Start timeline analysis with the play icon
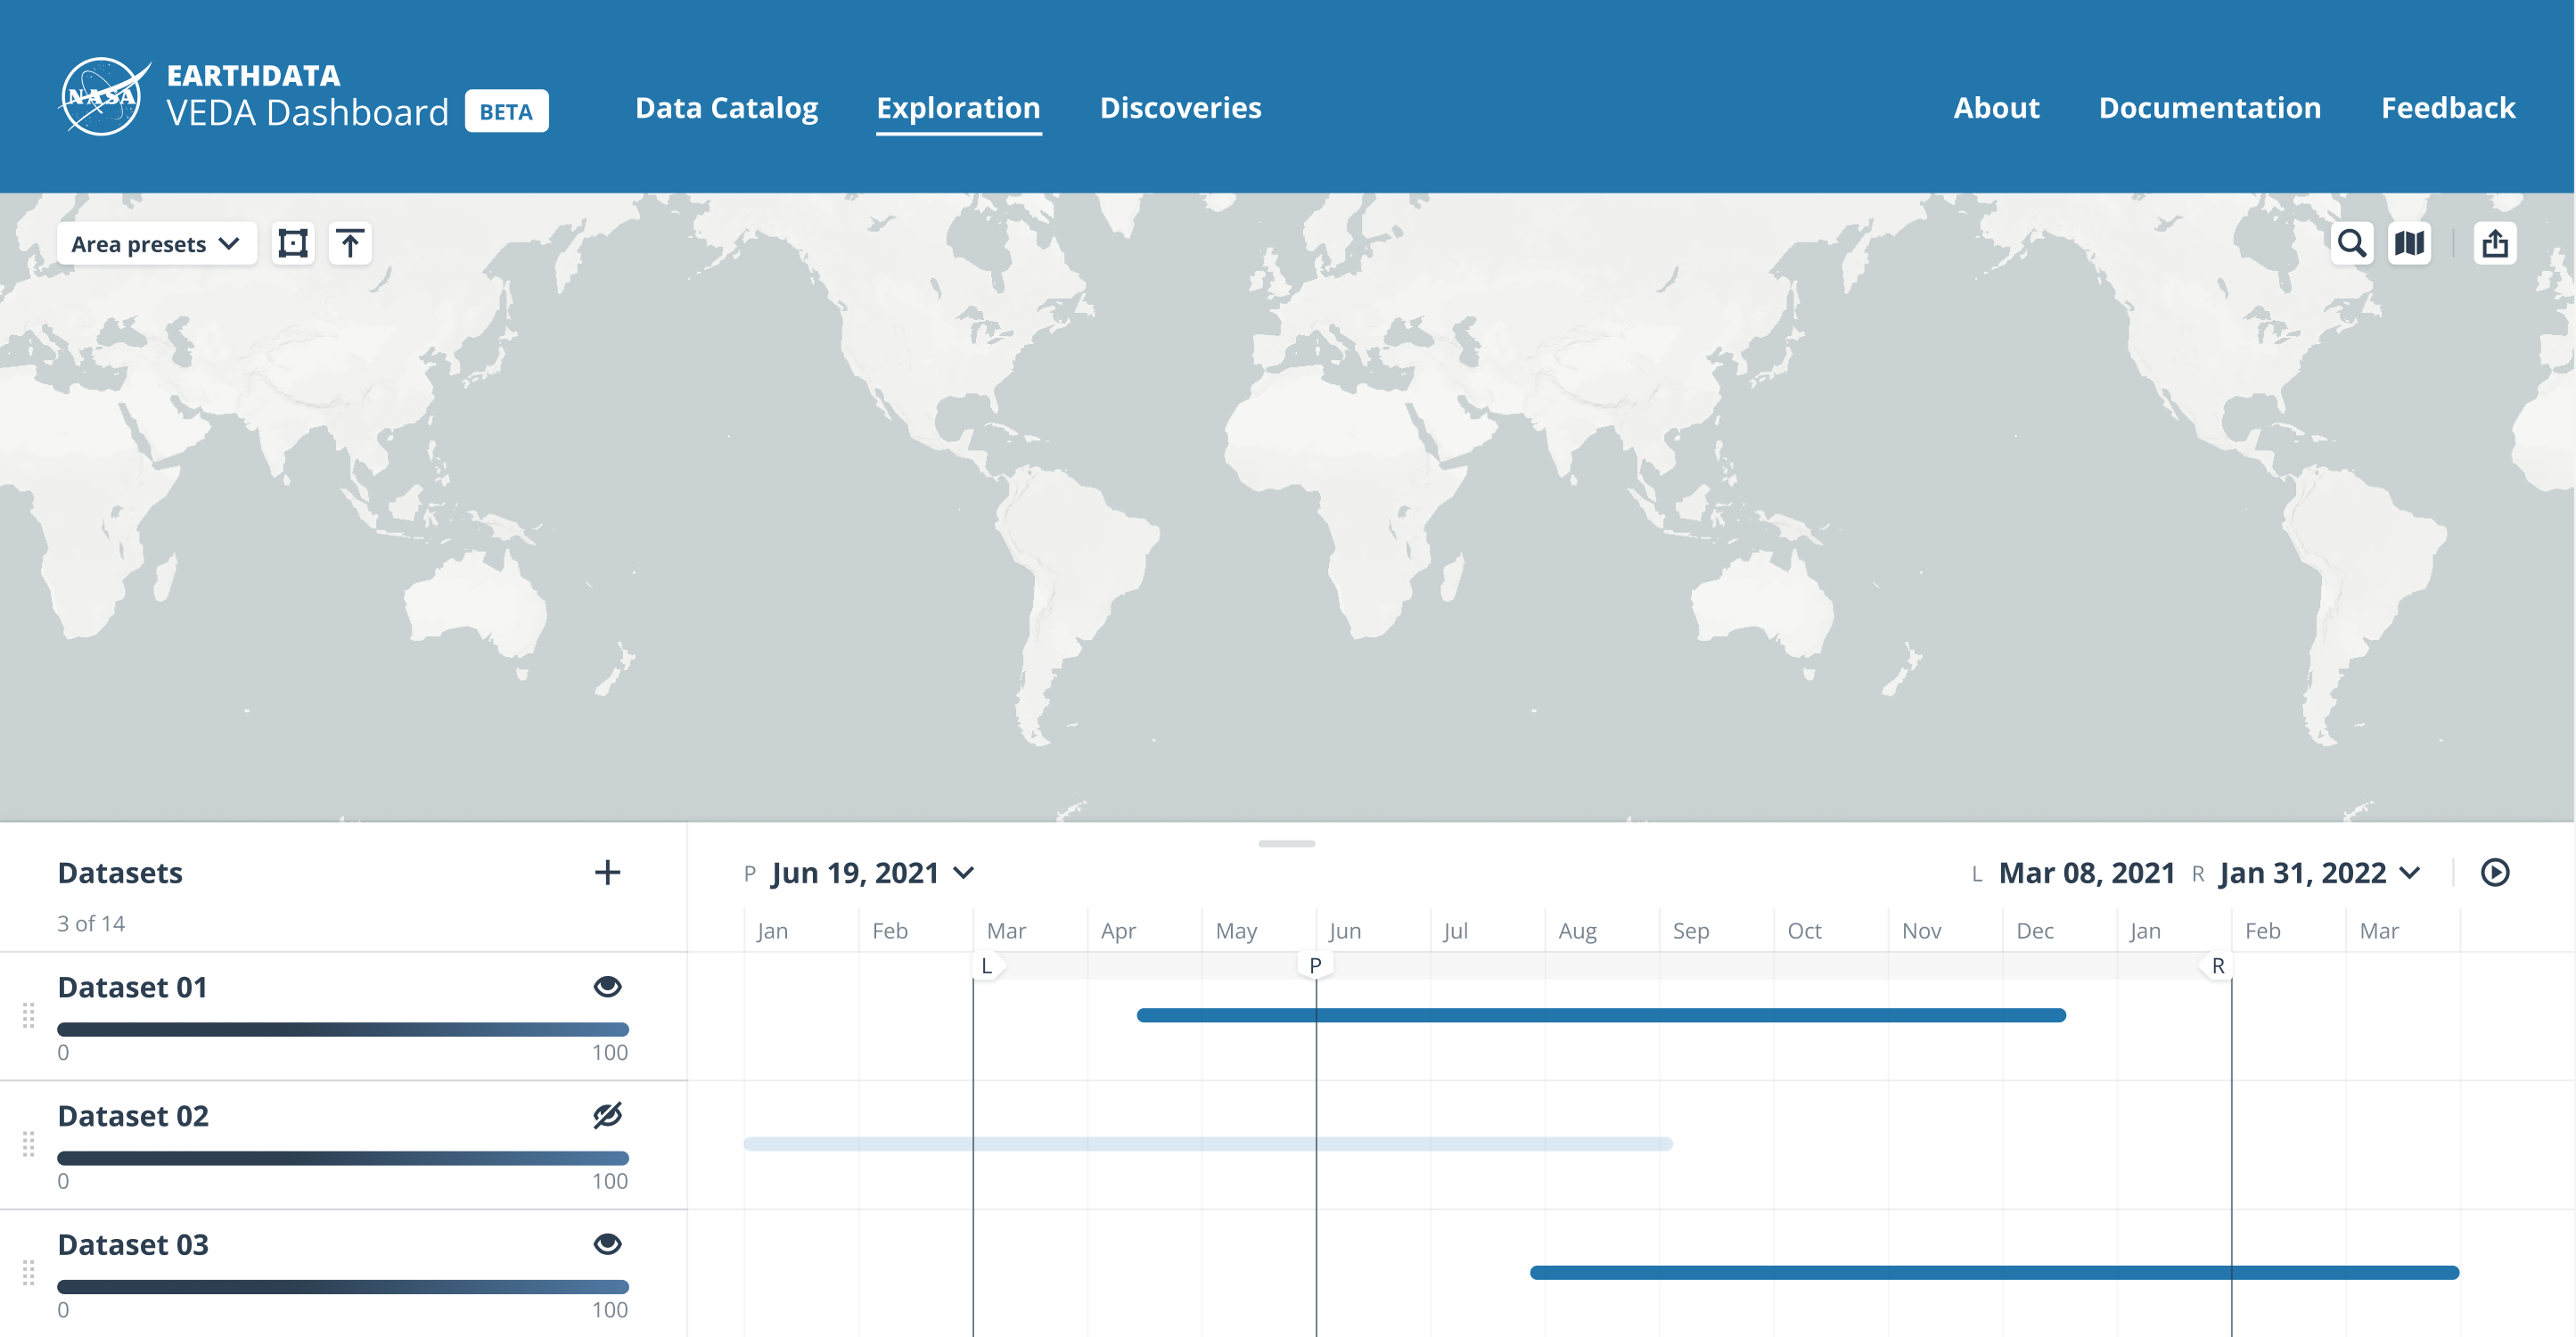Viewport: 2576px width, 1337px height. click(x=2496, y=872)
